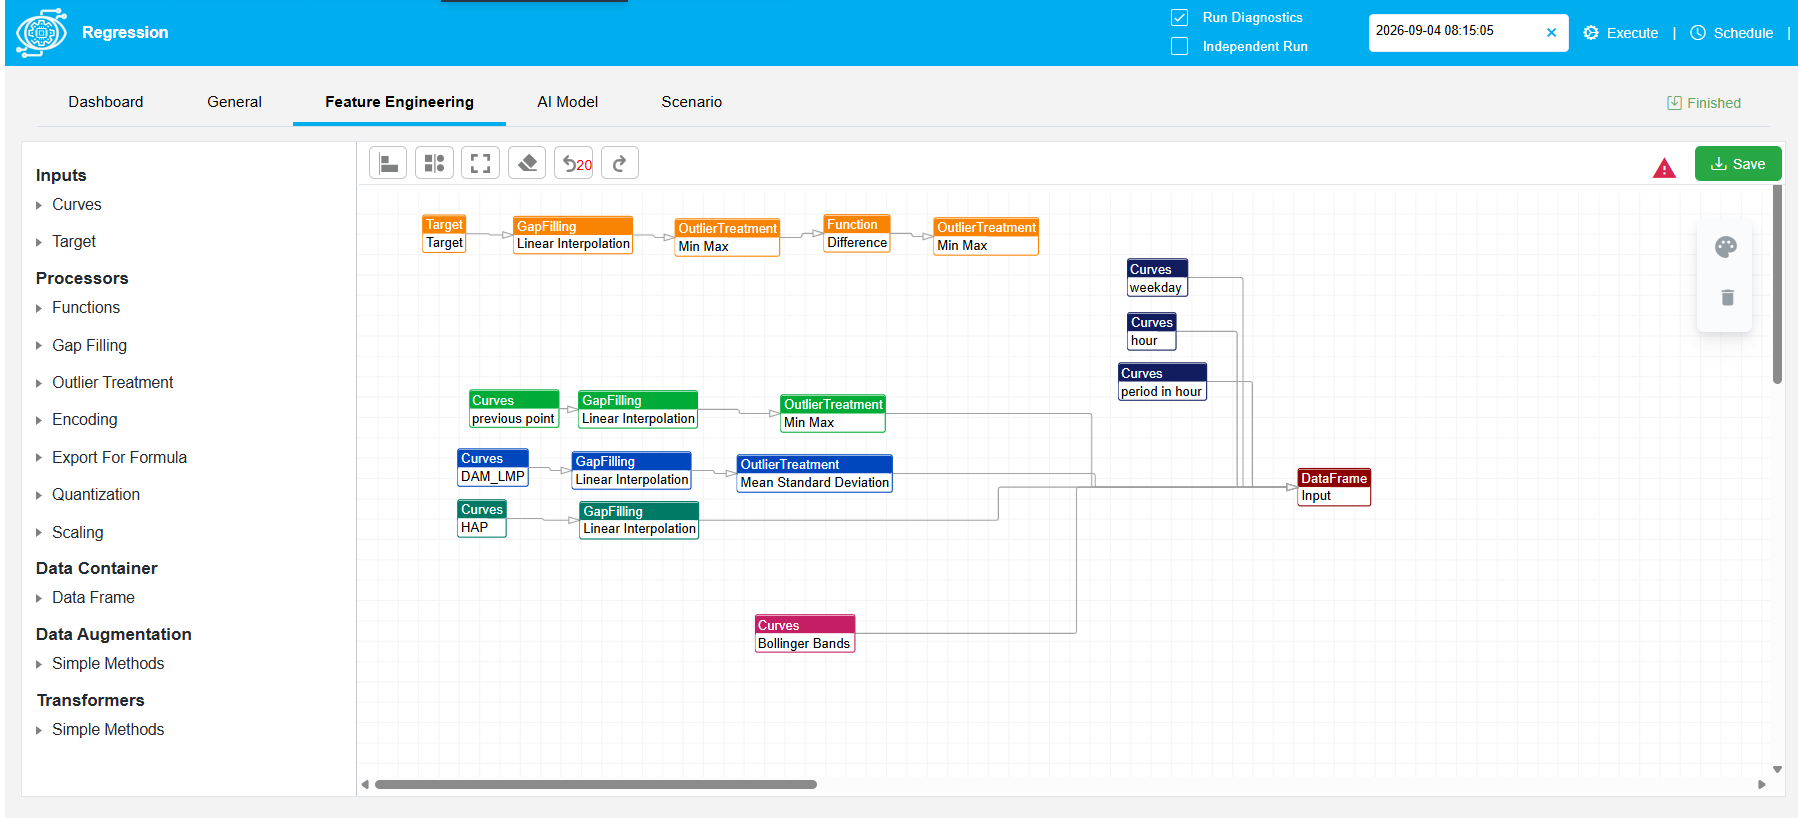The image size is (1798, 818).
Task: Click the auto-arrange nodes toolbar icon
Action: (434, 163)
